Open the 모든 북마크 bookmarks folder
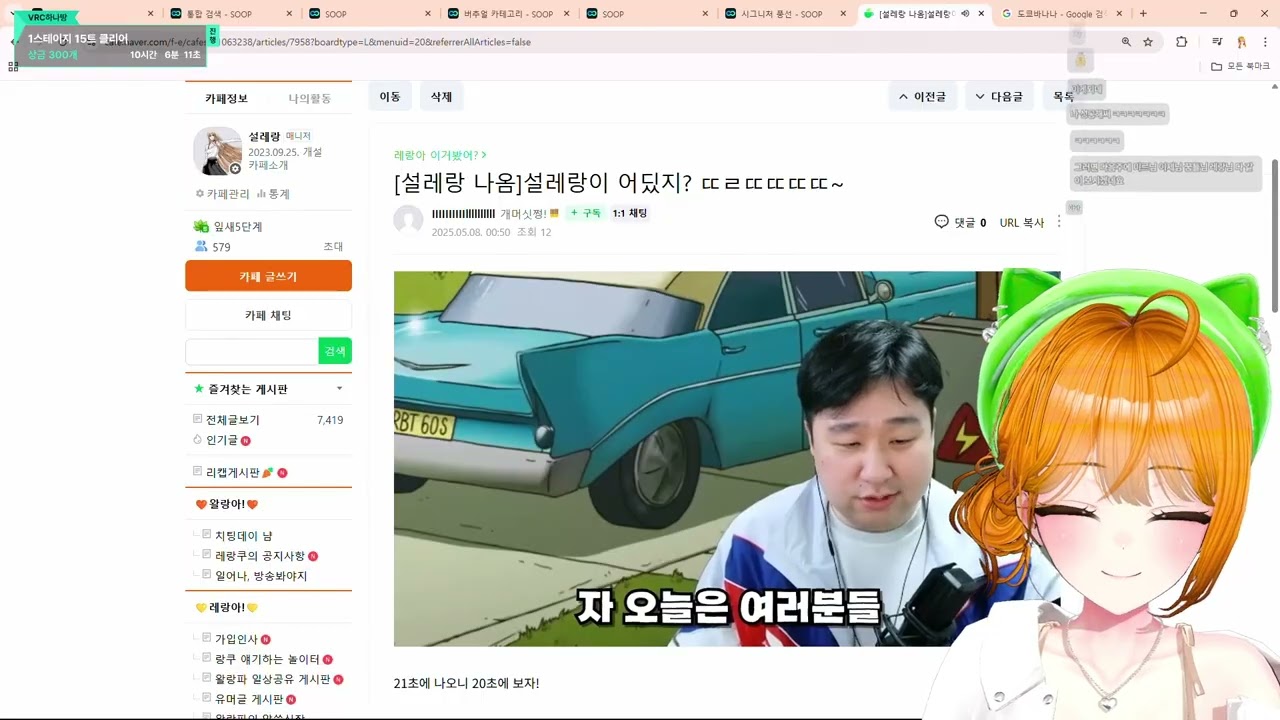This screenshot has height=720, width=1280. coord(1240,66)
